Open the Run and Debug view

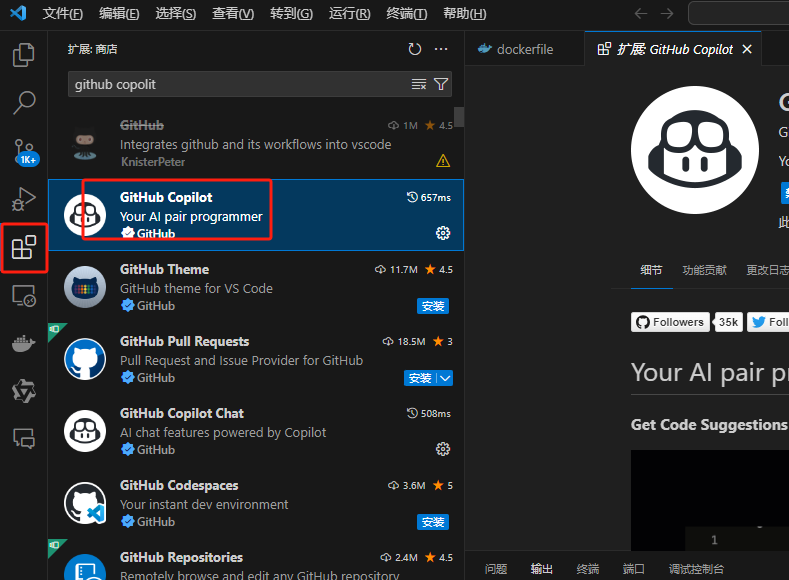tap(24, 199)
